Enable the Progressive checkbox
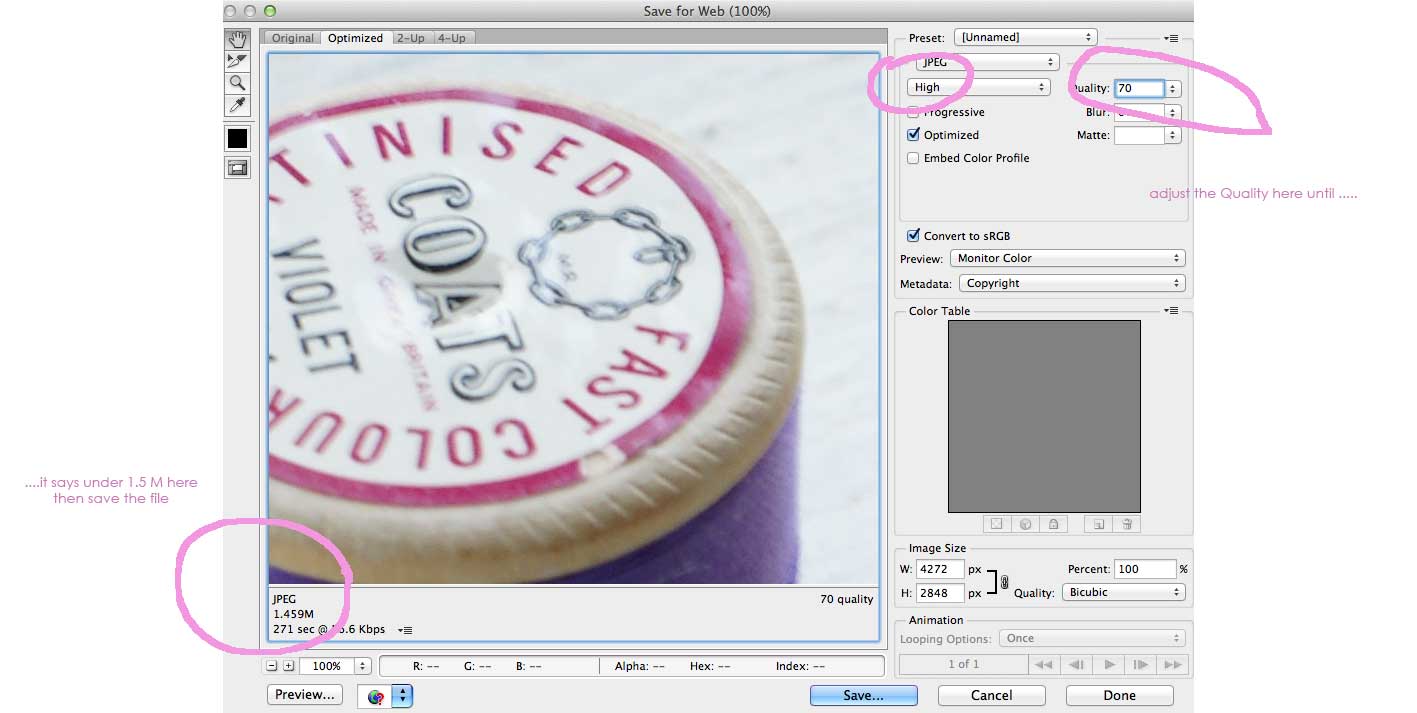The width and height of the screenshot is (1417, 713). [913, 112]
